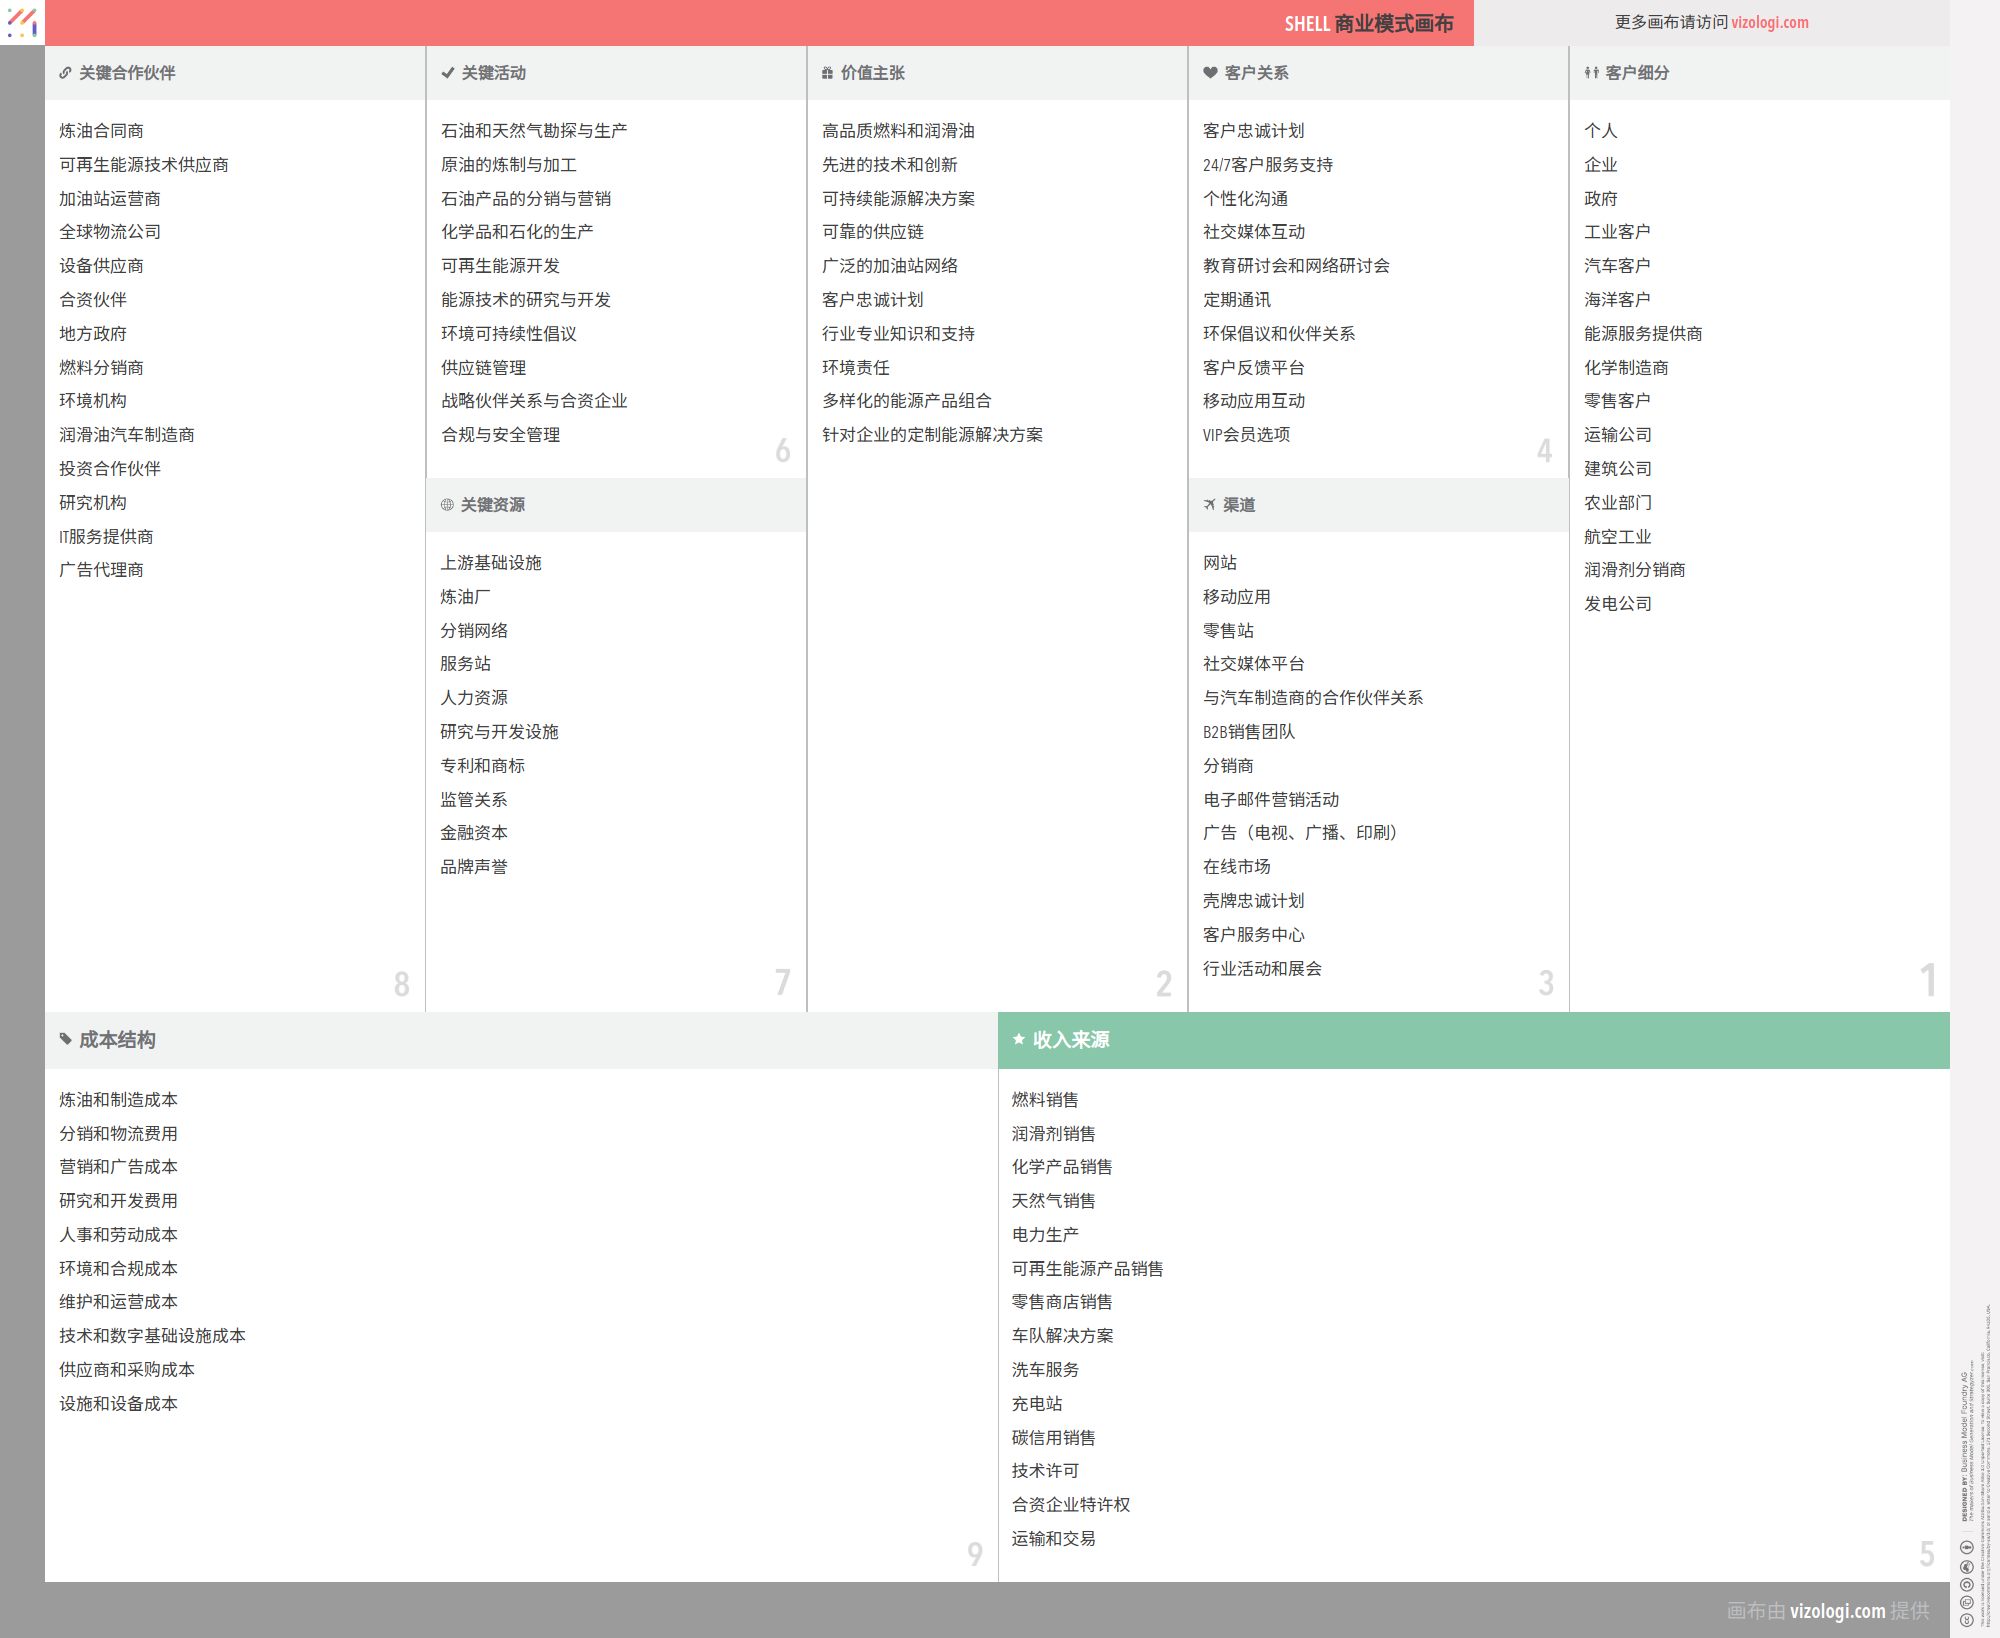Click the gift icon beside 价值主张
Image resolution: width=2000 pixels, height=1638 pixels.
827,73
